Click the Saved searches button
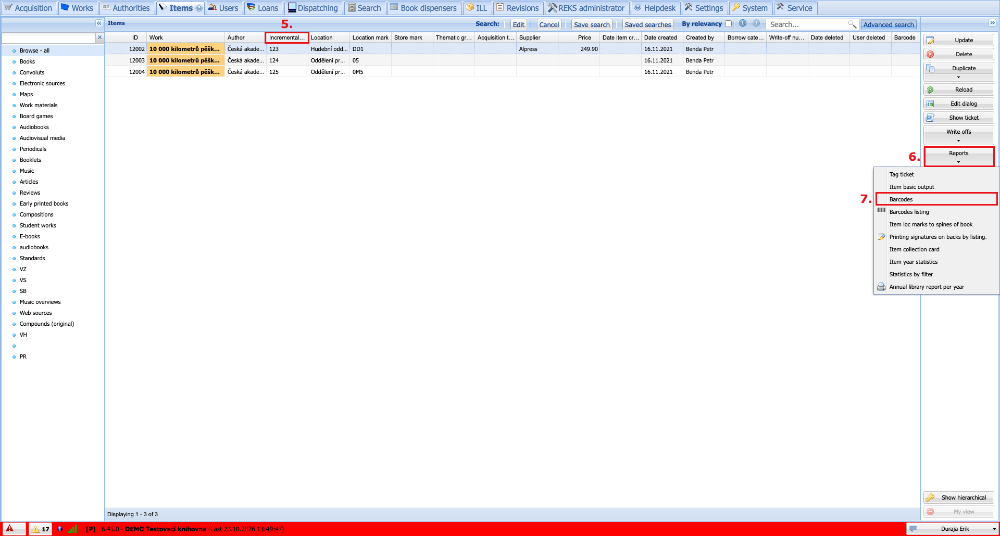The image size is (1000, 536). 647,24
